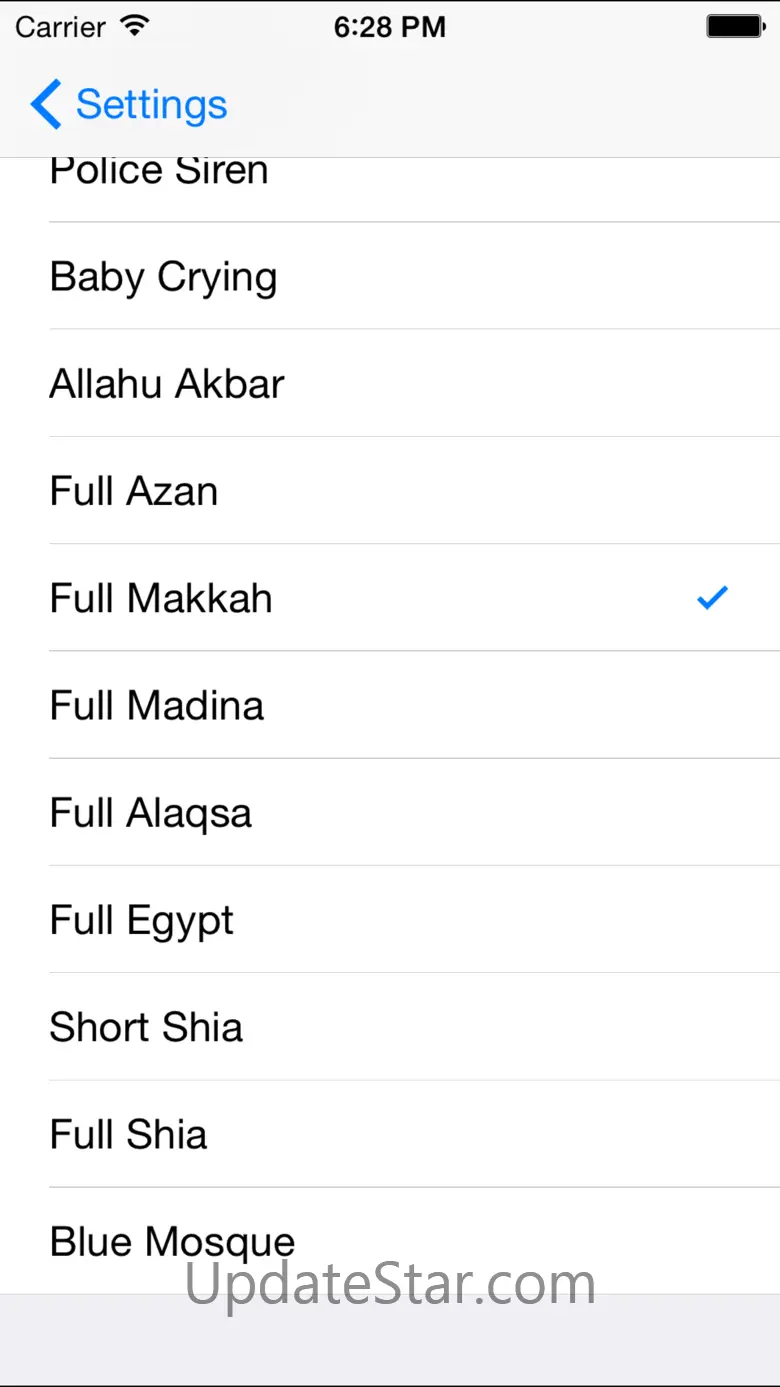Click the Carrier text in status bar
The height and width of the screenshot is (1387, 780).
pyautogui.click(x=60, y=27)
